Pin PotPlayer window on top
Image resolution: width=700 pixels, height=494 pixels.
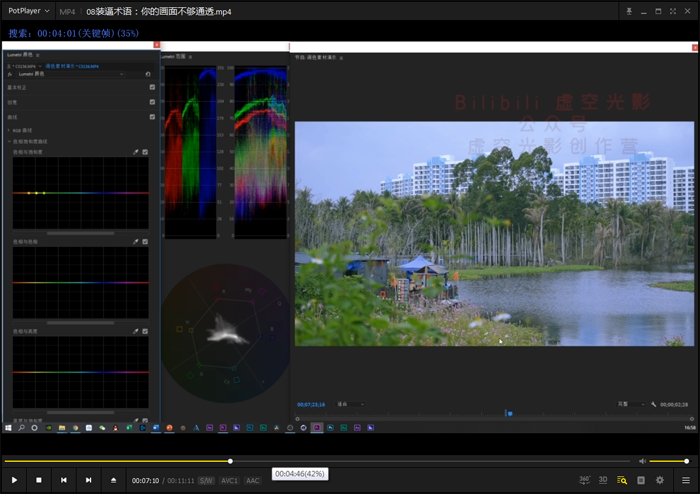click(x=628, y=11)
